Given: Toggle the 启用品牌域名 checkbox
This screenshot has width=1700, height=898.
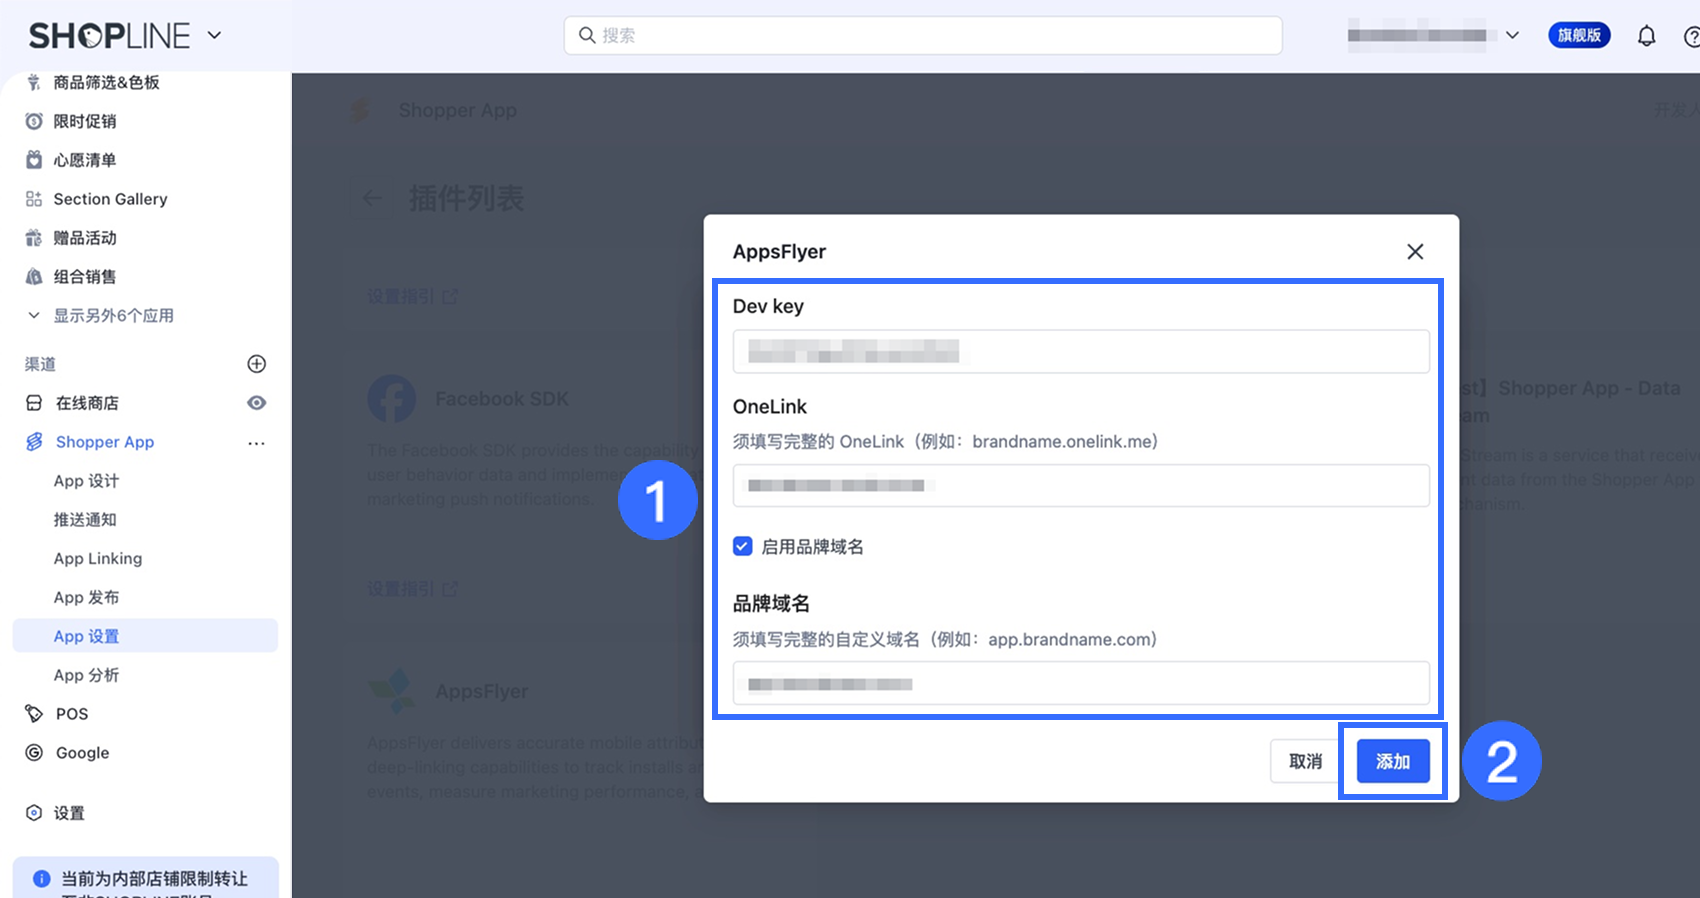Looking at the screenshot, I should point(742,546).
